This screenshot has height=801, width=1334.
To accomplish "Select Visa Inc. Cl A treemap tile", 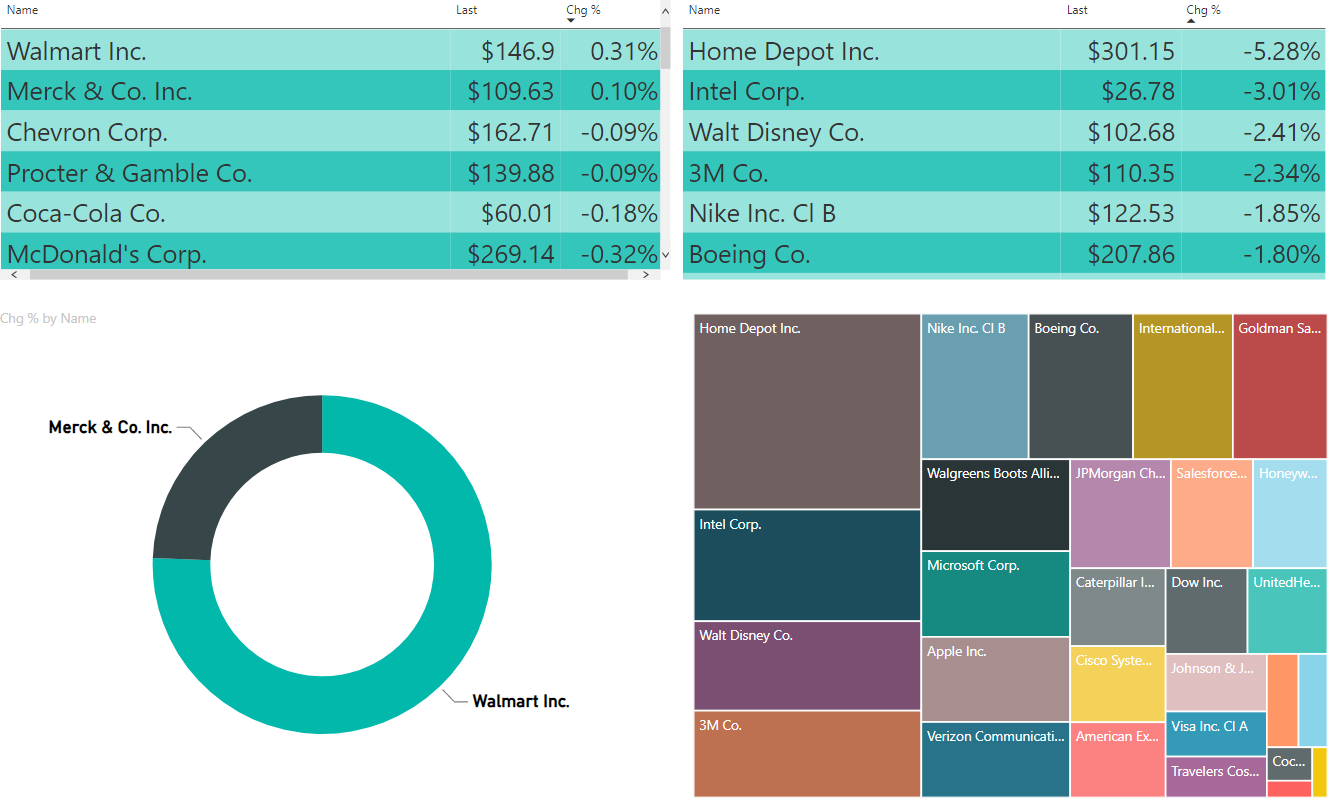I will [x=1216, y=734].
